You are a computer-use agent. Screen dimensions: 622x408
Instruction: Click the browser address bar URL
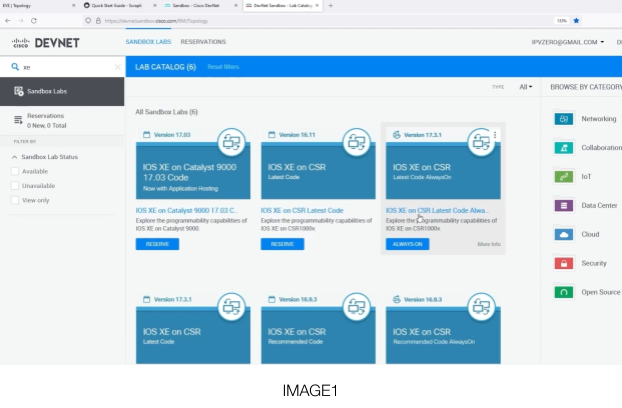pyautogui.click(x=156, y=21)
